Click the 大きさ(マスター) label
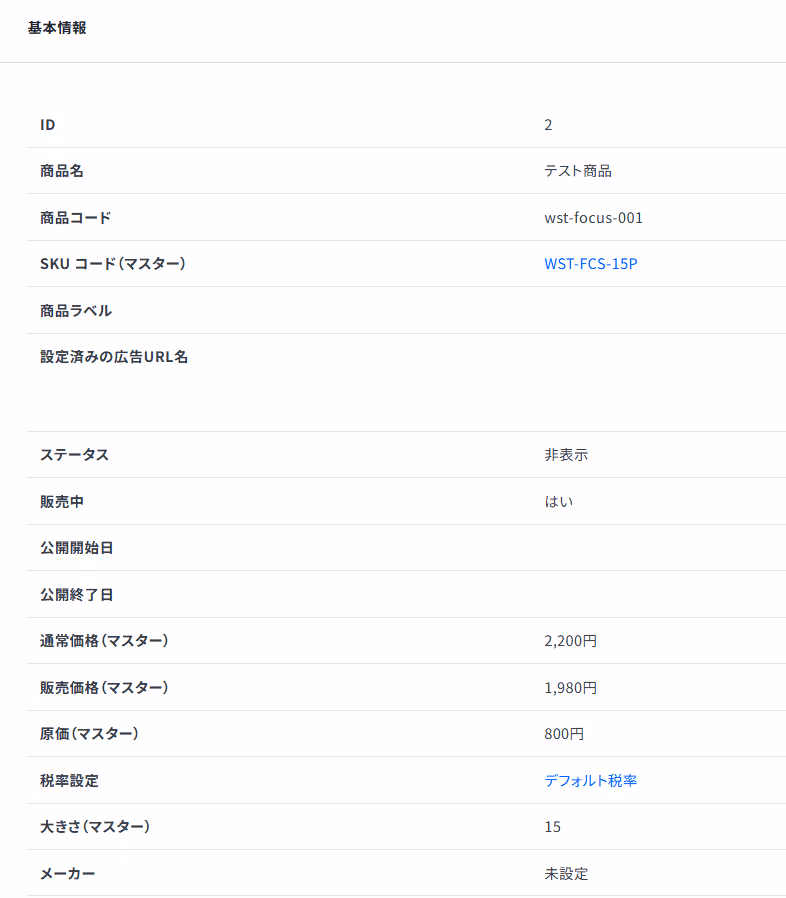 tap(95, 826)
